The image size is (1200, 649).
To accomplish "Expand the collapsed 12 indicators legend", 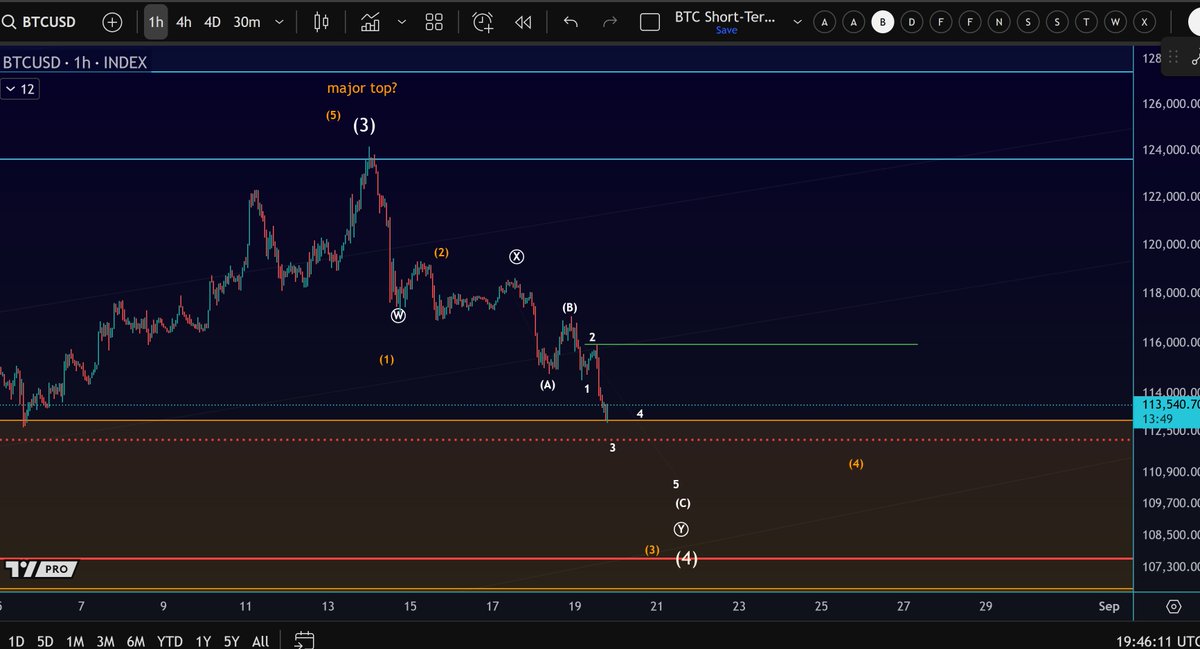I will pos(19,89).
